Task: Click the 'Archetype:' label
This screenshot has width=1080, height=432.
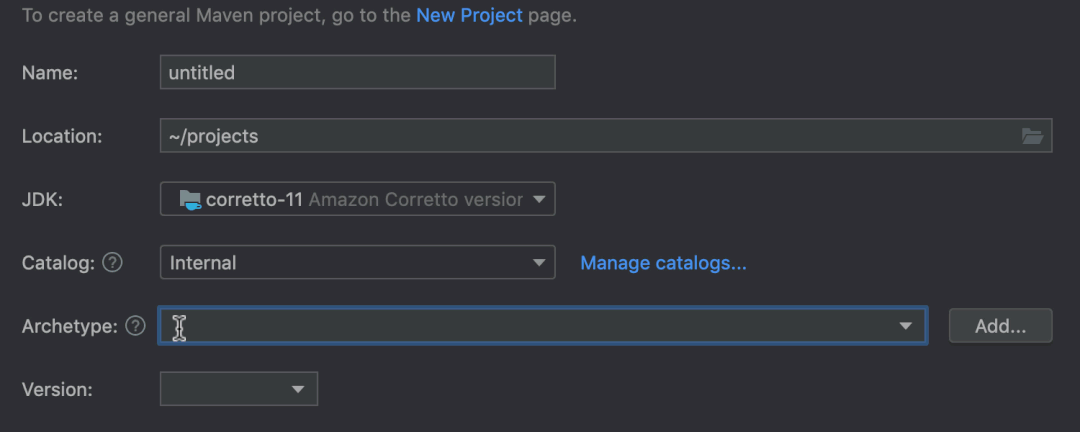Action: 69,326
